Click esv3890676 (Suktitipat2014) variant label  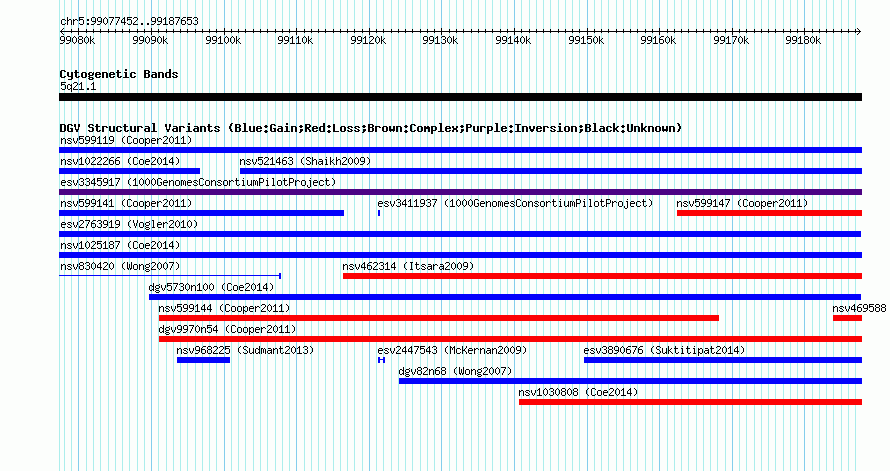664,350
